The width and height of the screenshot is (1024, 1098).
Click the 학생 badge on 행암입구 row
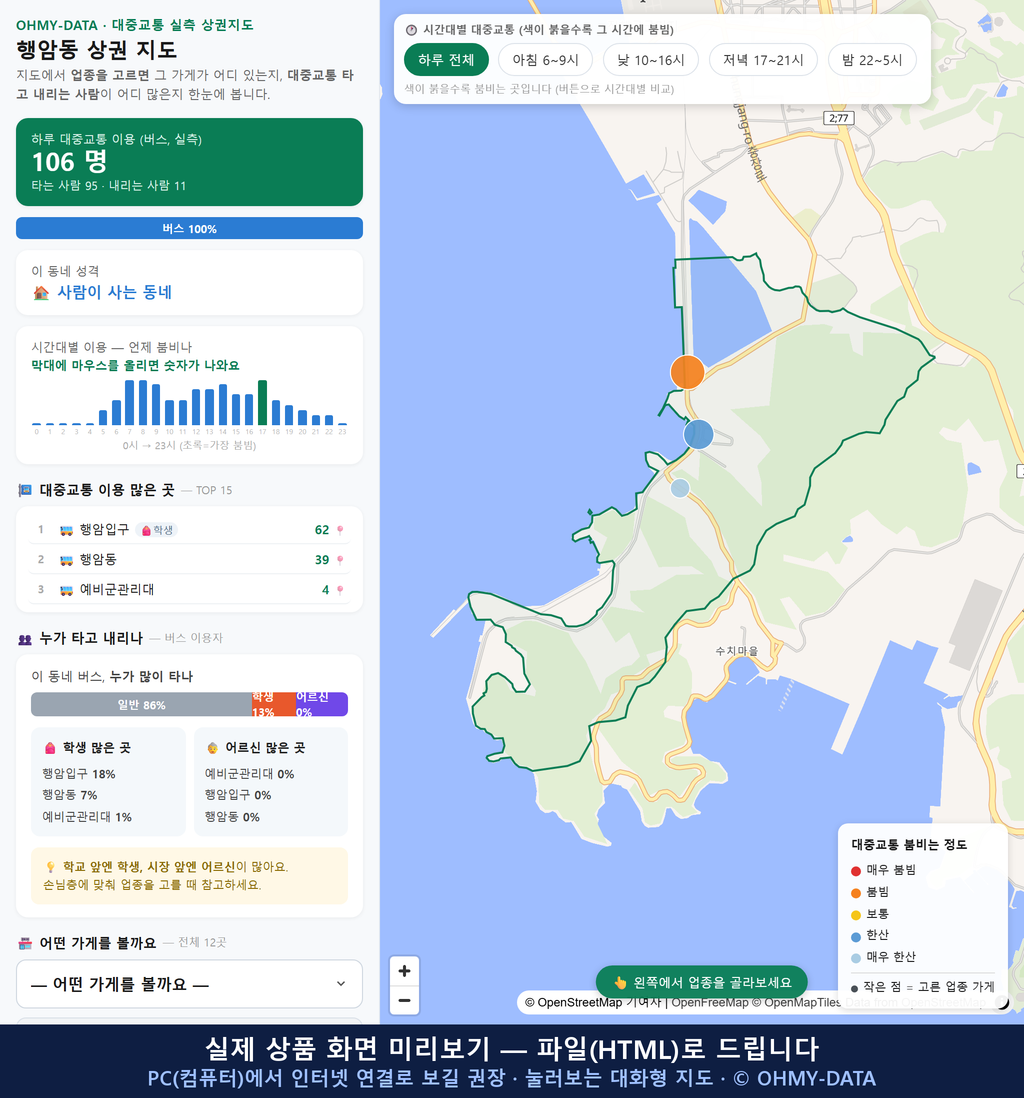(157, 530)
